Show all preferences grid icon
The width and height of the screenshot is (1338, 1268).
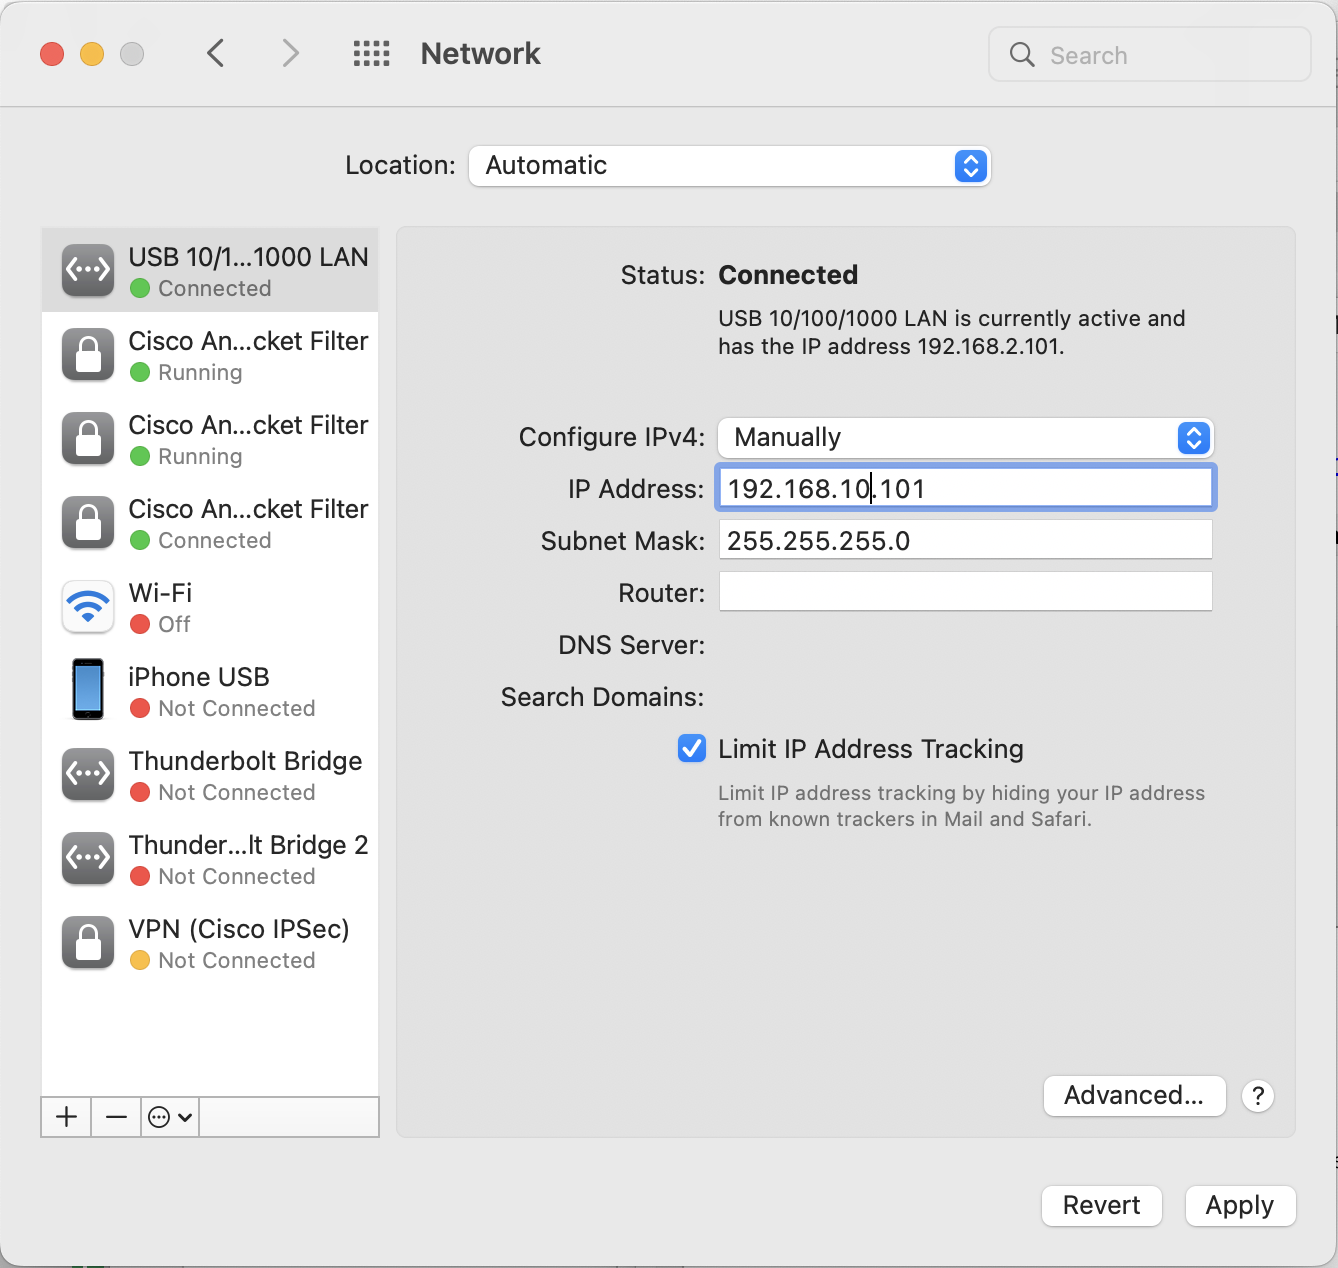click(x=371, y=53)
